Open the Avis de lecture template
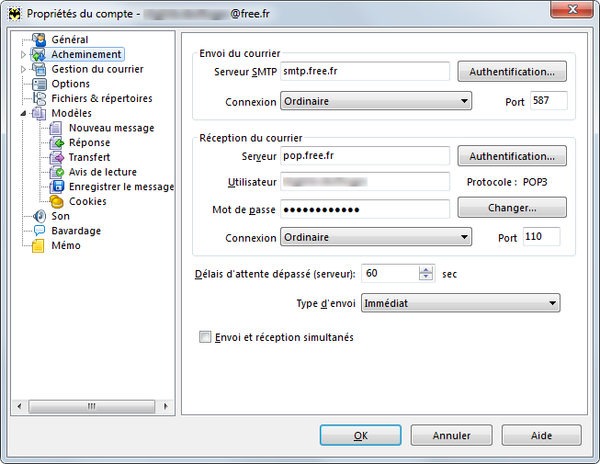The width and height of the screenshot is (600, 464). (103, 172)
